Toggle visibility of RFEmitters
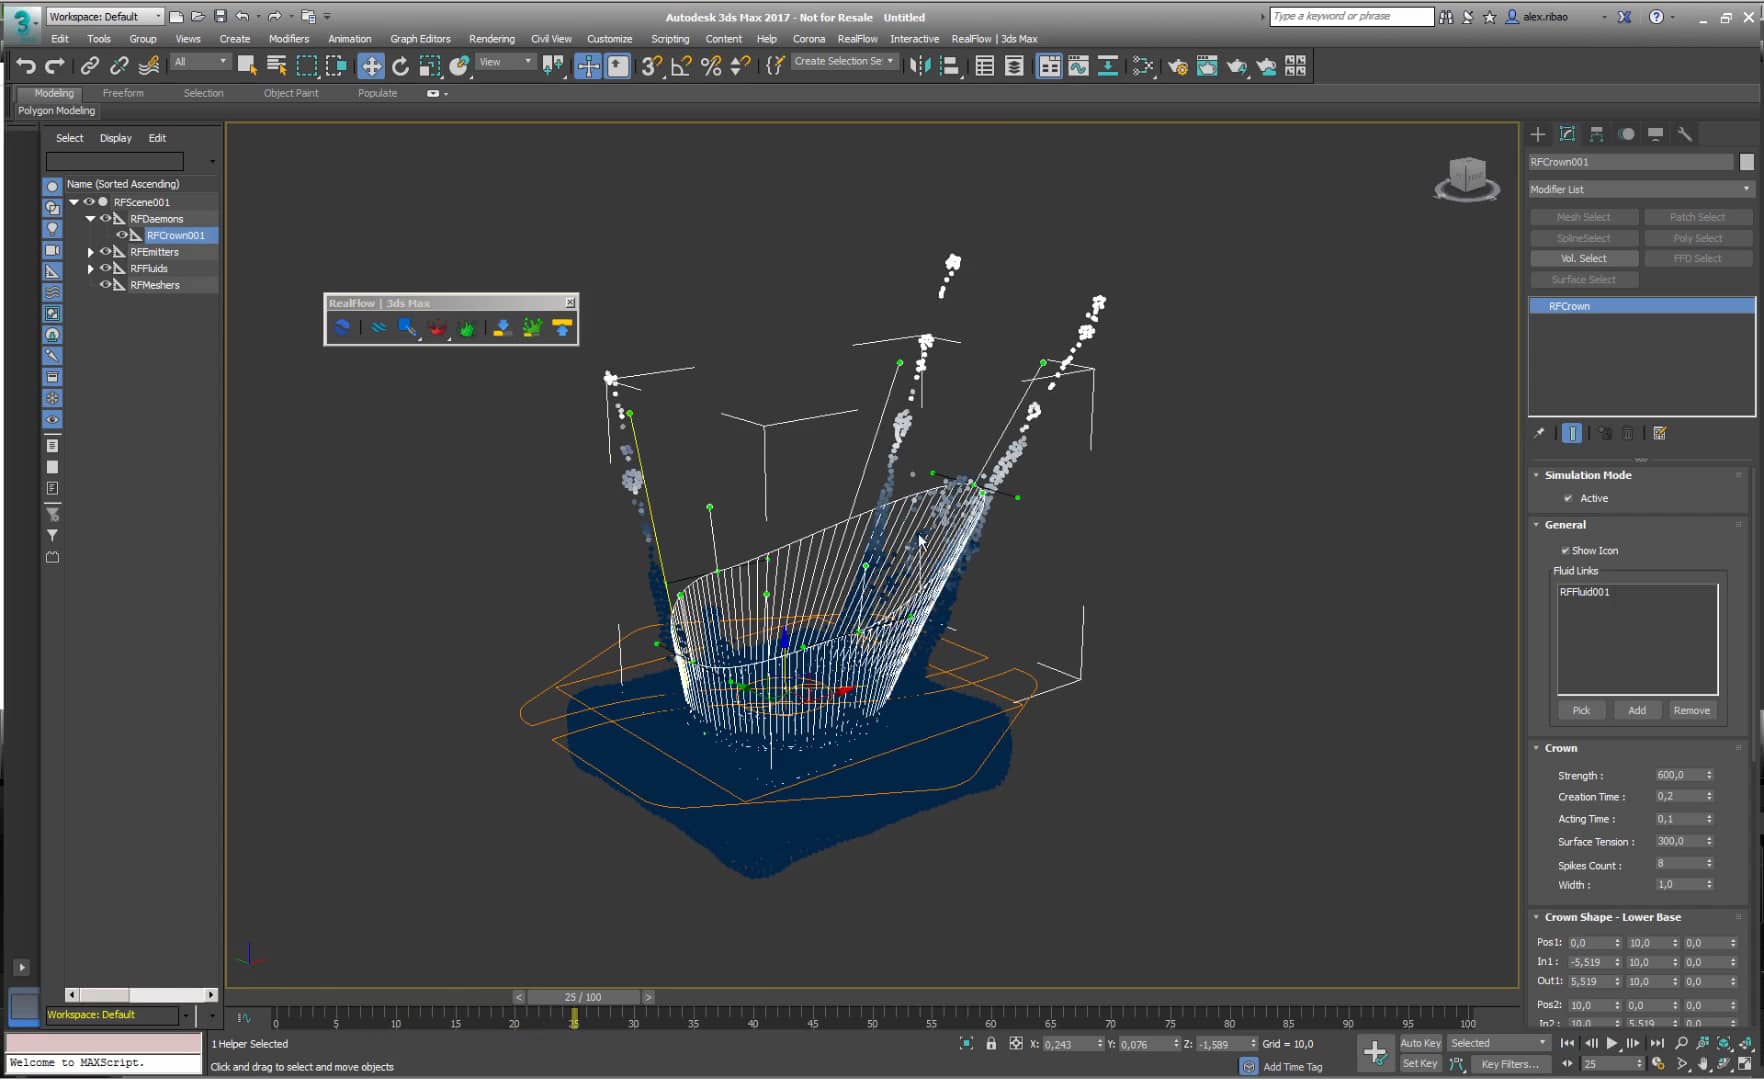Image resolution: width=1764 pixels, height=1080 pixels. click(105, 252)
